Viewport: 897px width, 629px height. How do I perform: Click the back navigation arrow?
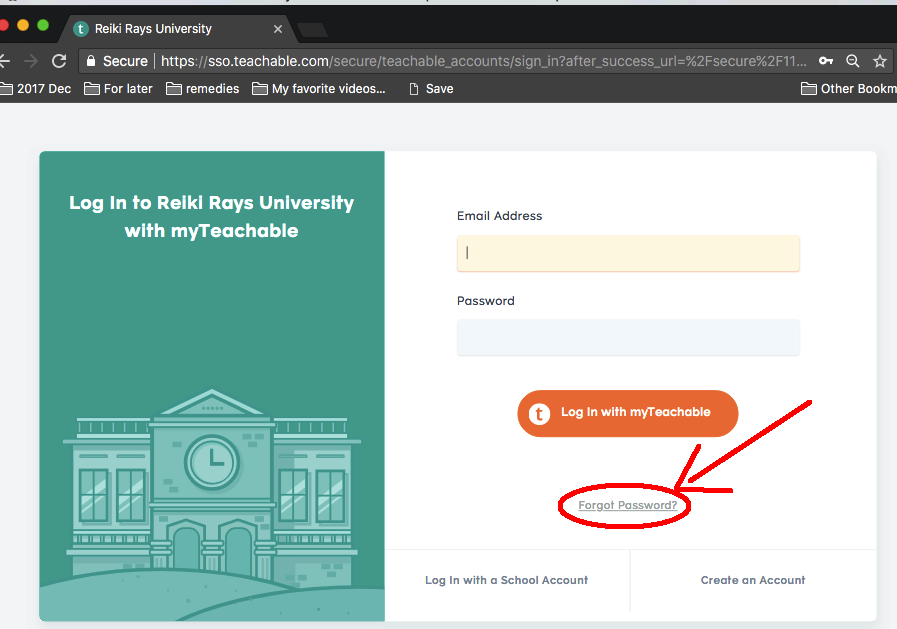[x=5, y=61]
